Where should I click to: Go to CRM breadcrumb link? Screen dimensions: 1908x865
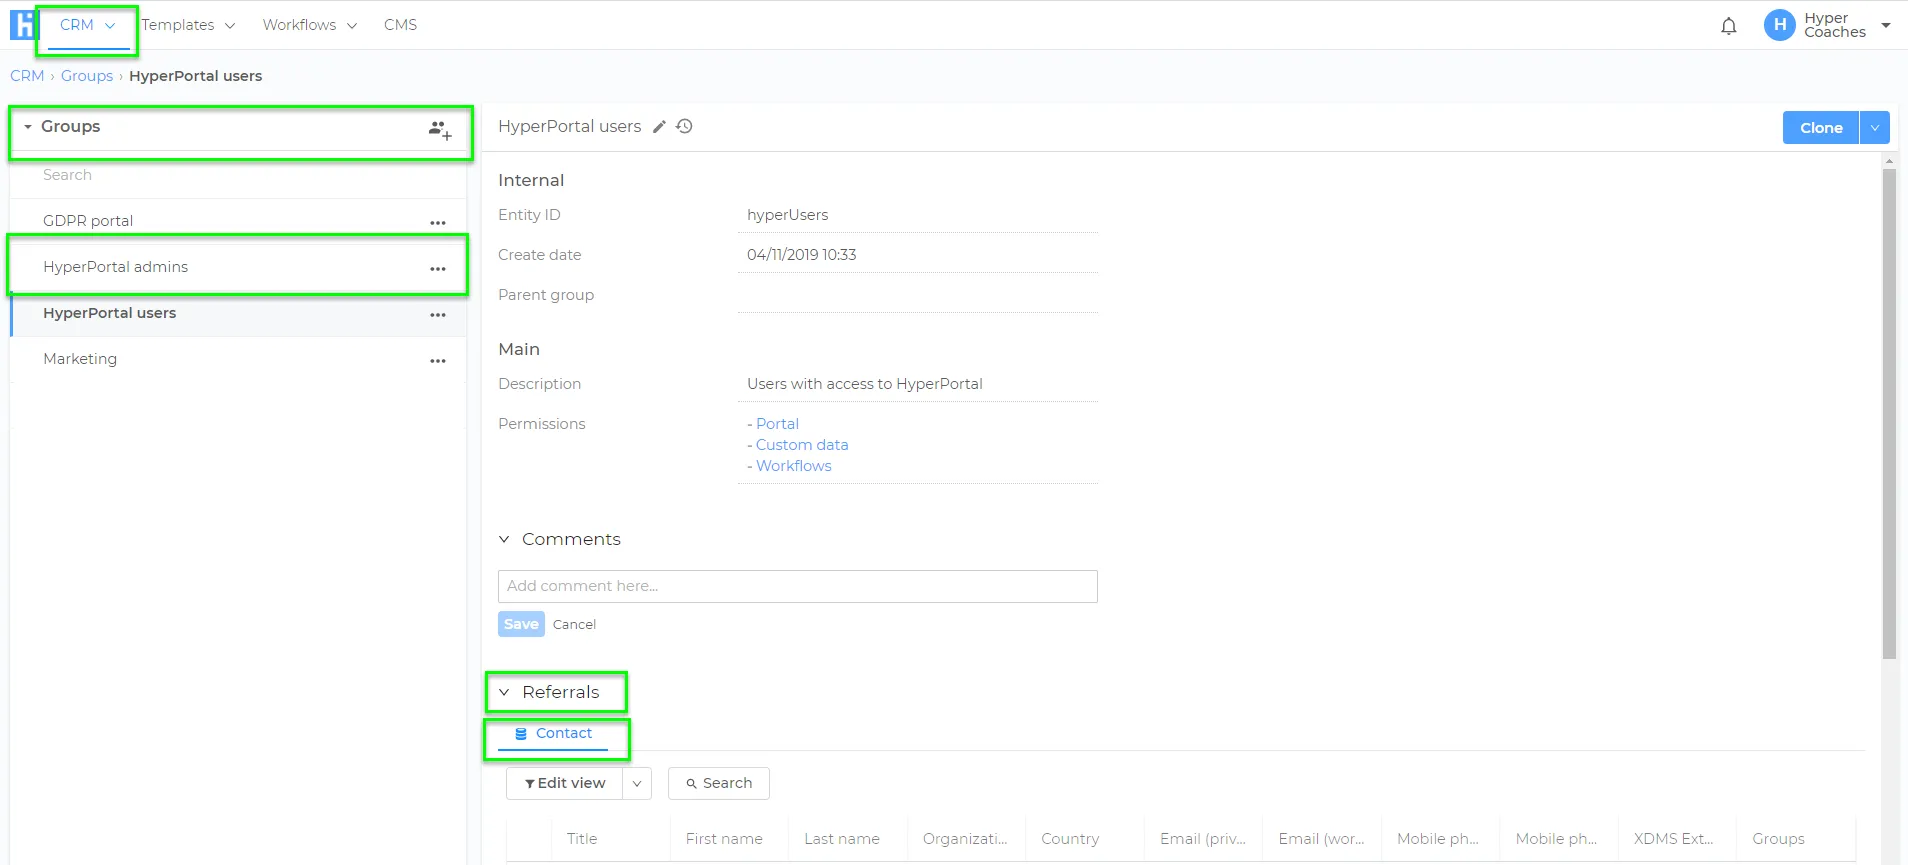[27, 76]
